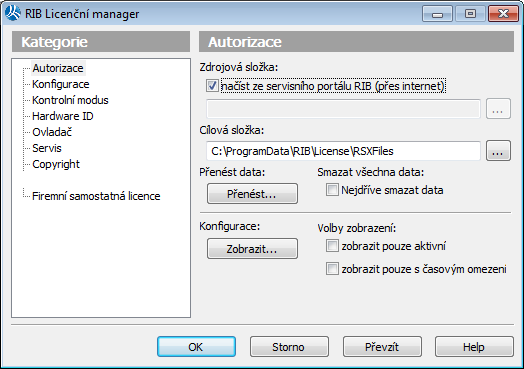The width and height of the screenshot is (524, 369).
Task: Maximize the RIB Licenční manager window
Action: (470, 14)
